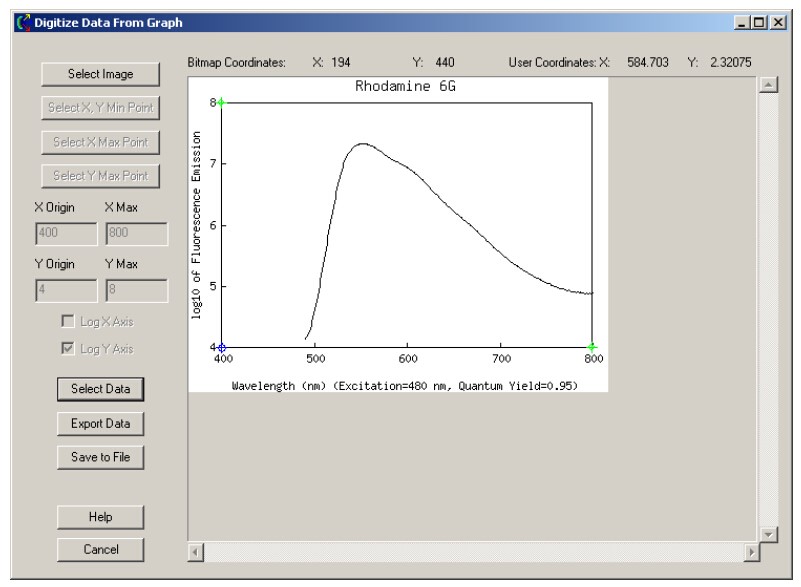Click the Rhodamine 6G graph title
Viewport: 801px width, 587px height.
pos(405,86)
